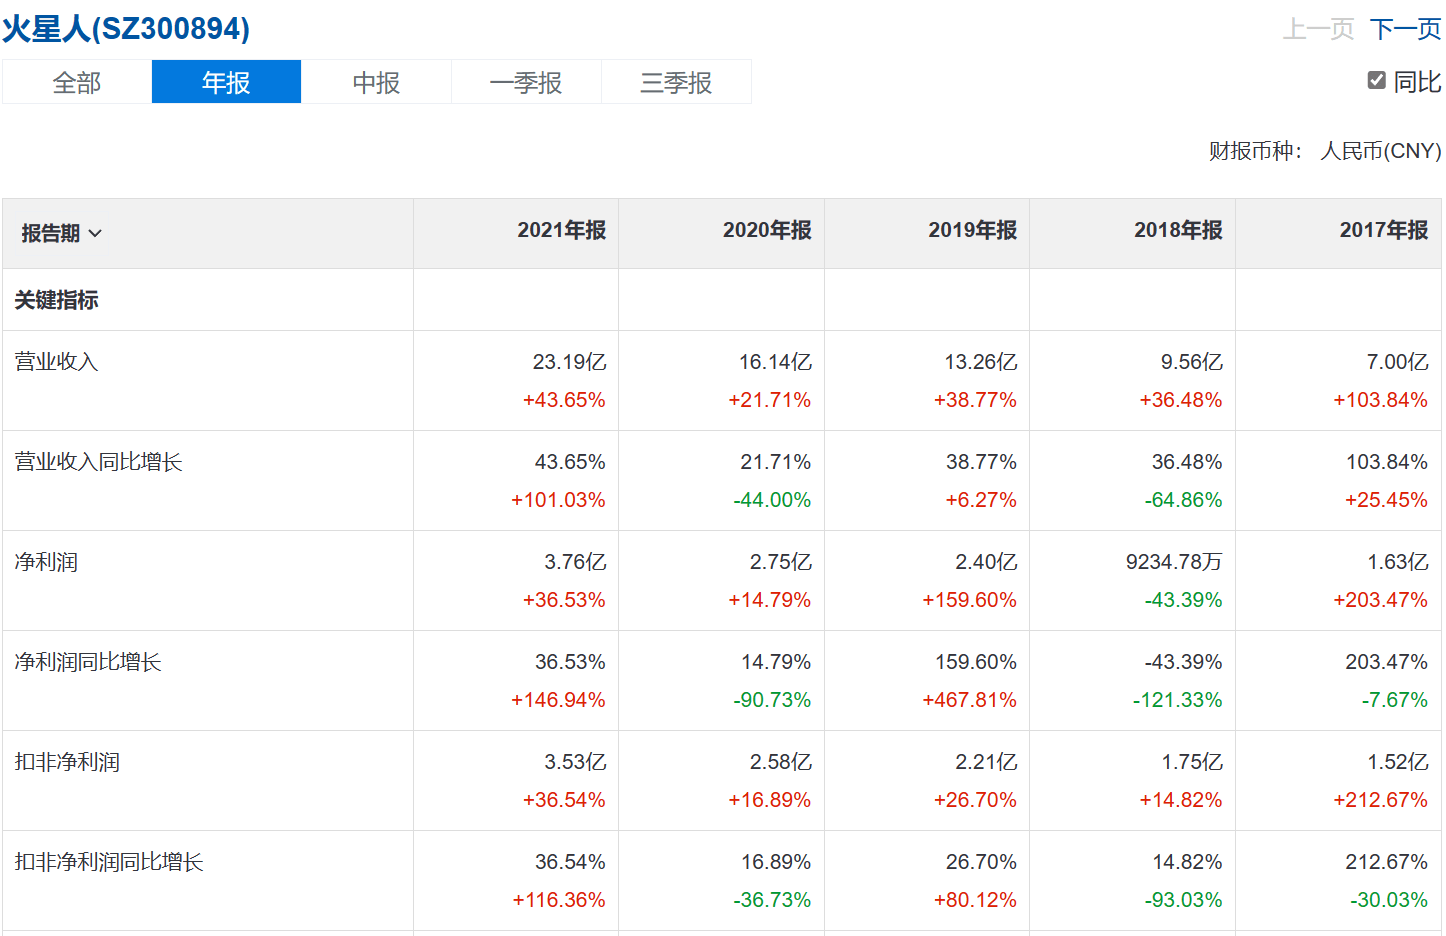This screenshot has height=936, width=1446.
Task: Select the 2020年报 column header
Action: tap(767, 230)
